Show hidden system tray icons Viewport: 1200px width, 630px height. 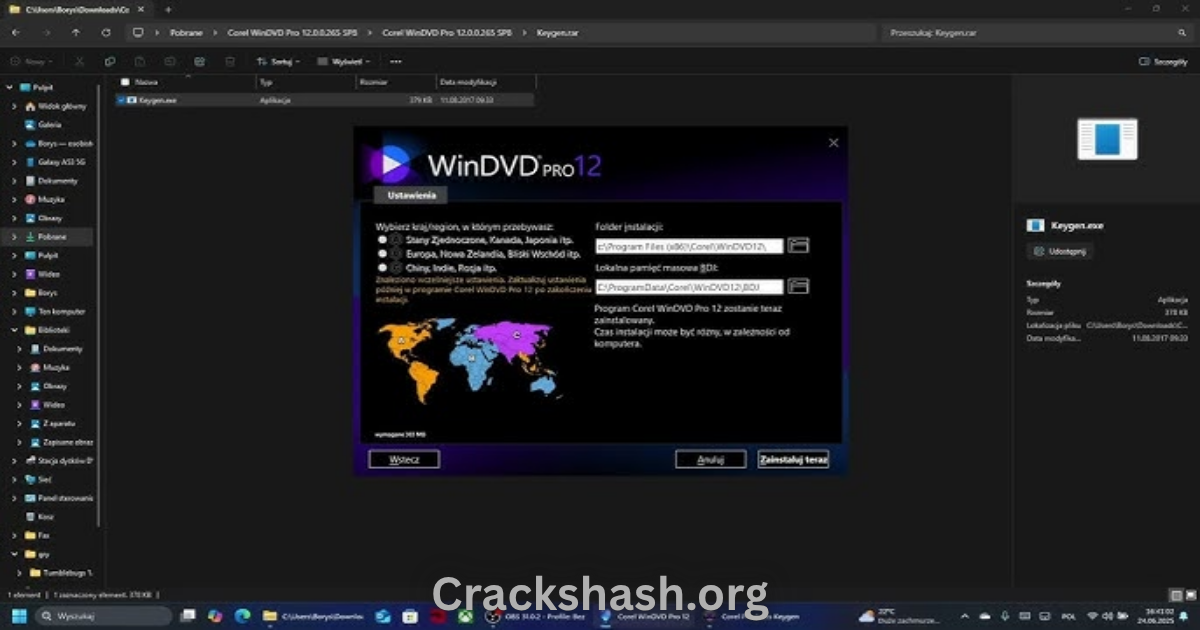click(x=964, y=616)
